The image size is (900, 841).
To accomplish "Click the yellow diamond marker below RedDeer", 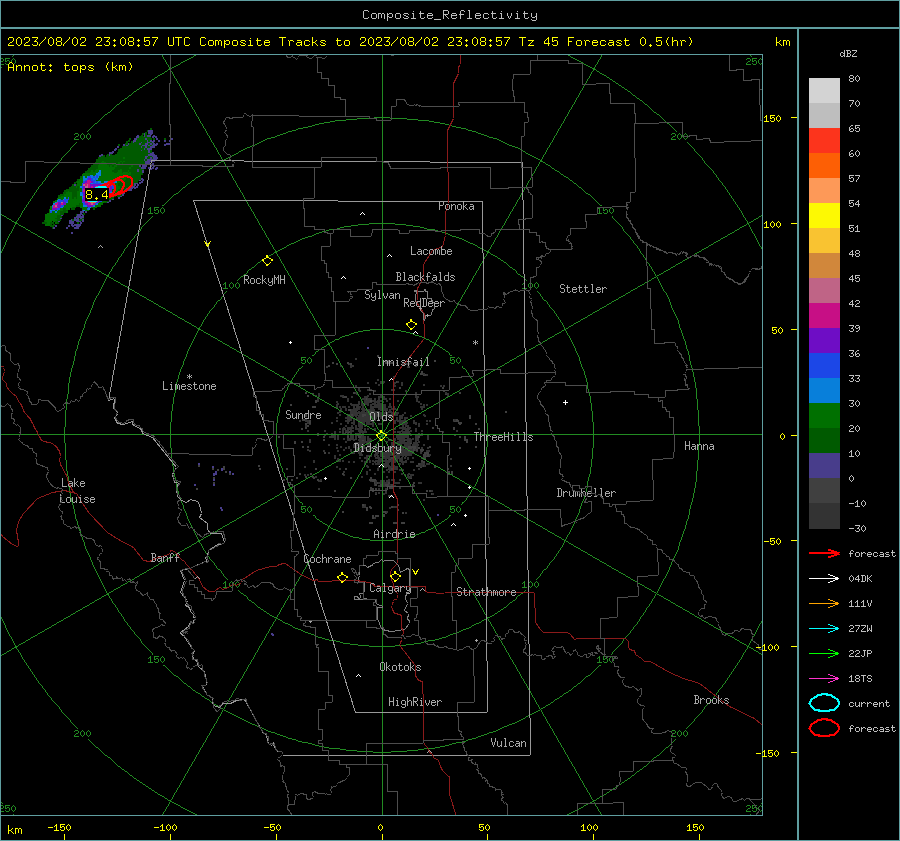I will [x=411, y=325].
